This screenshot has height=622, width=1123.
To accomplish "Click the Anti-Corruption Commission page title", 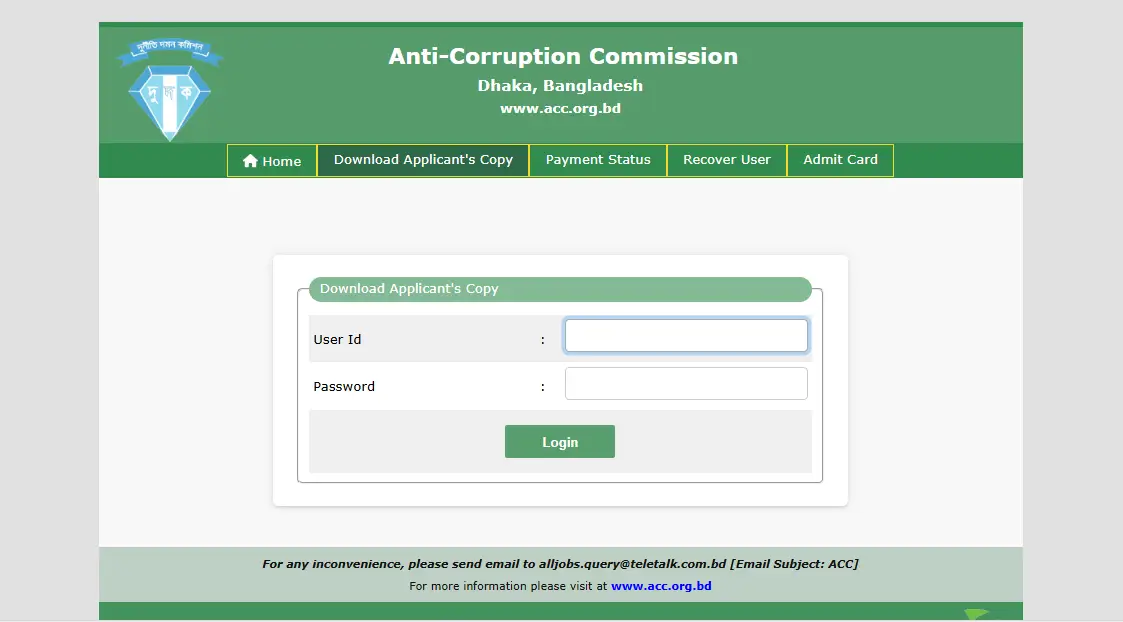I will pyautogui.click(x=563, y=56).
